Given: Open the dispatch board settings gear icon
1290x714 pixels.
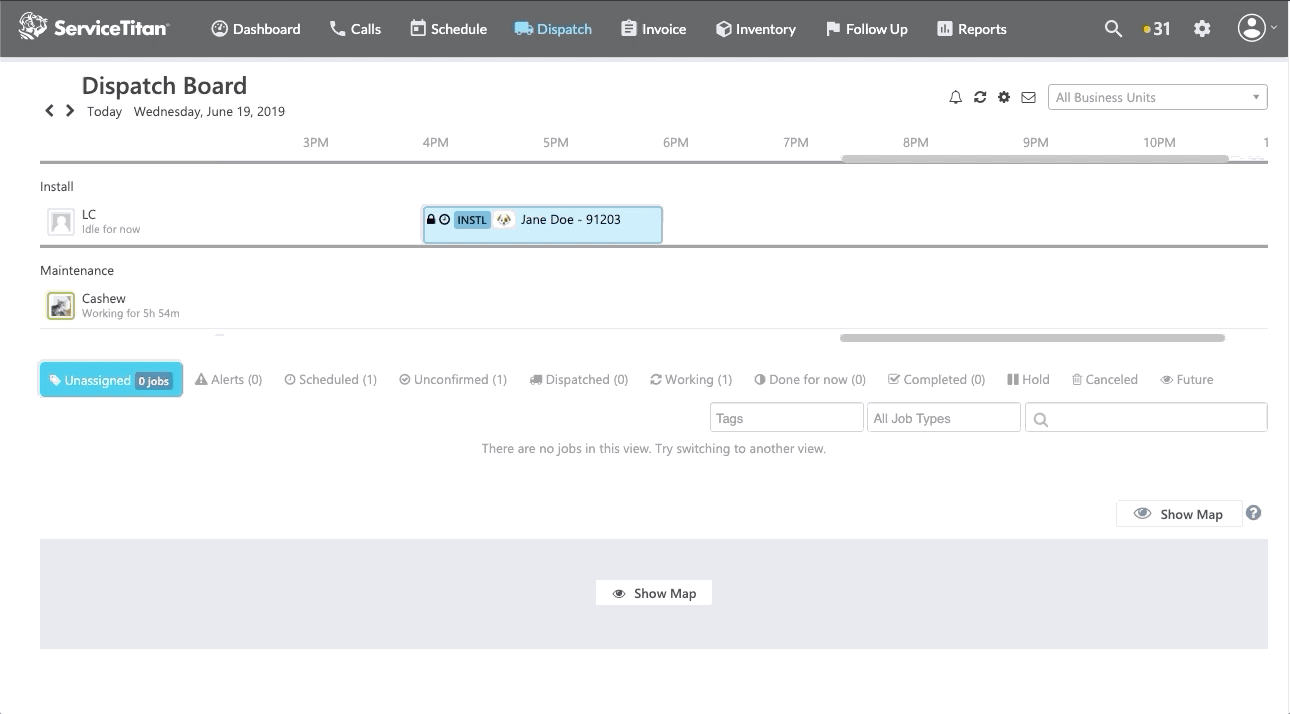Looking at the screenshot, I should pyautogui.click(x=1003, y=96).
